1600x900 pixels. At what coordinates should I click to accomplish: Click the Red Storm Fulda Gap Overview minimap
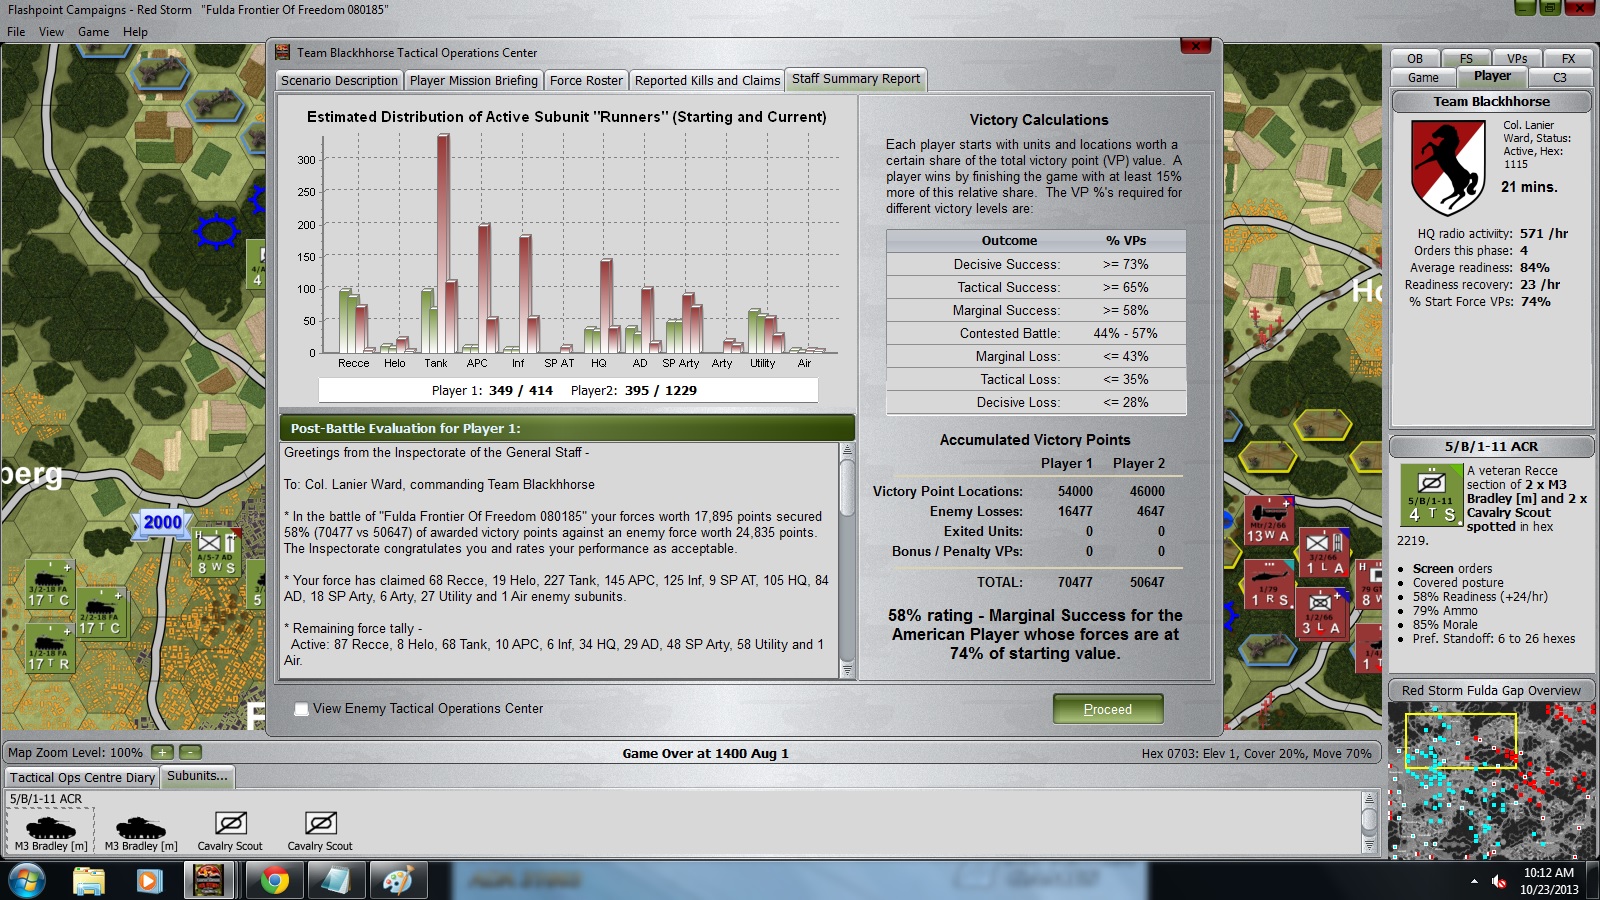click(1491, 780)
